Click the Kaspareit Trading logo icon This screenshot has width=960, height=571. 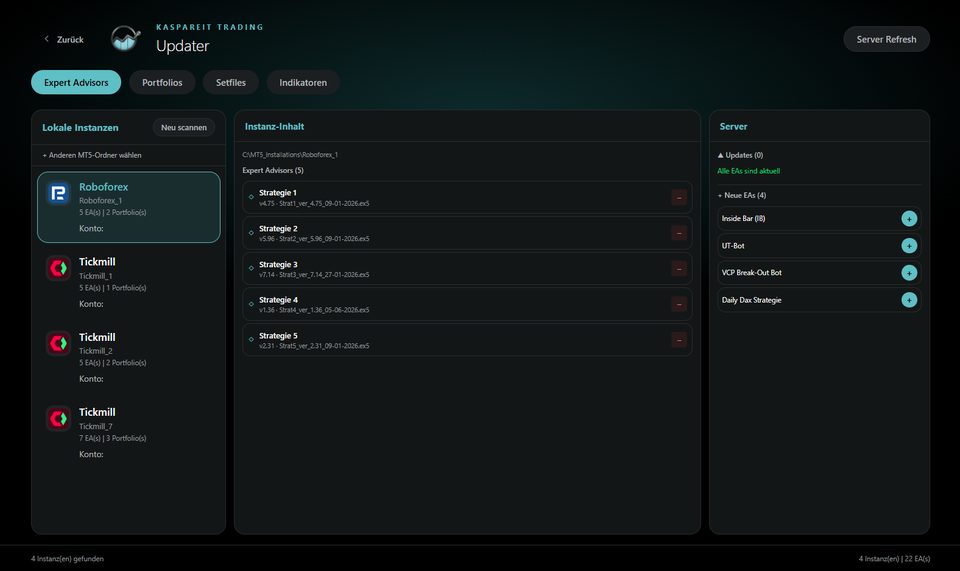(126, 39)
